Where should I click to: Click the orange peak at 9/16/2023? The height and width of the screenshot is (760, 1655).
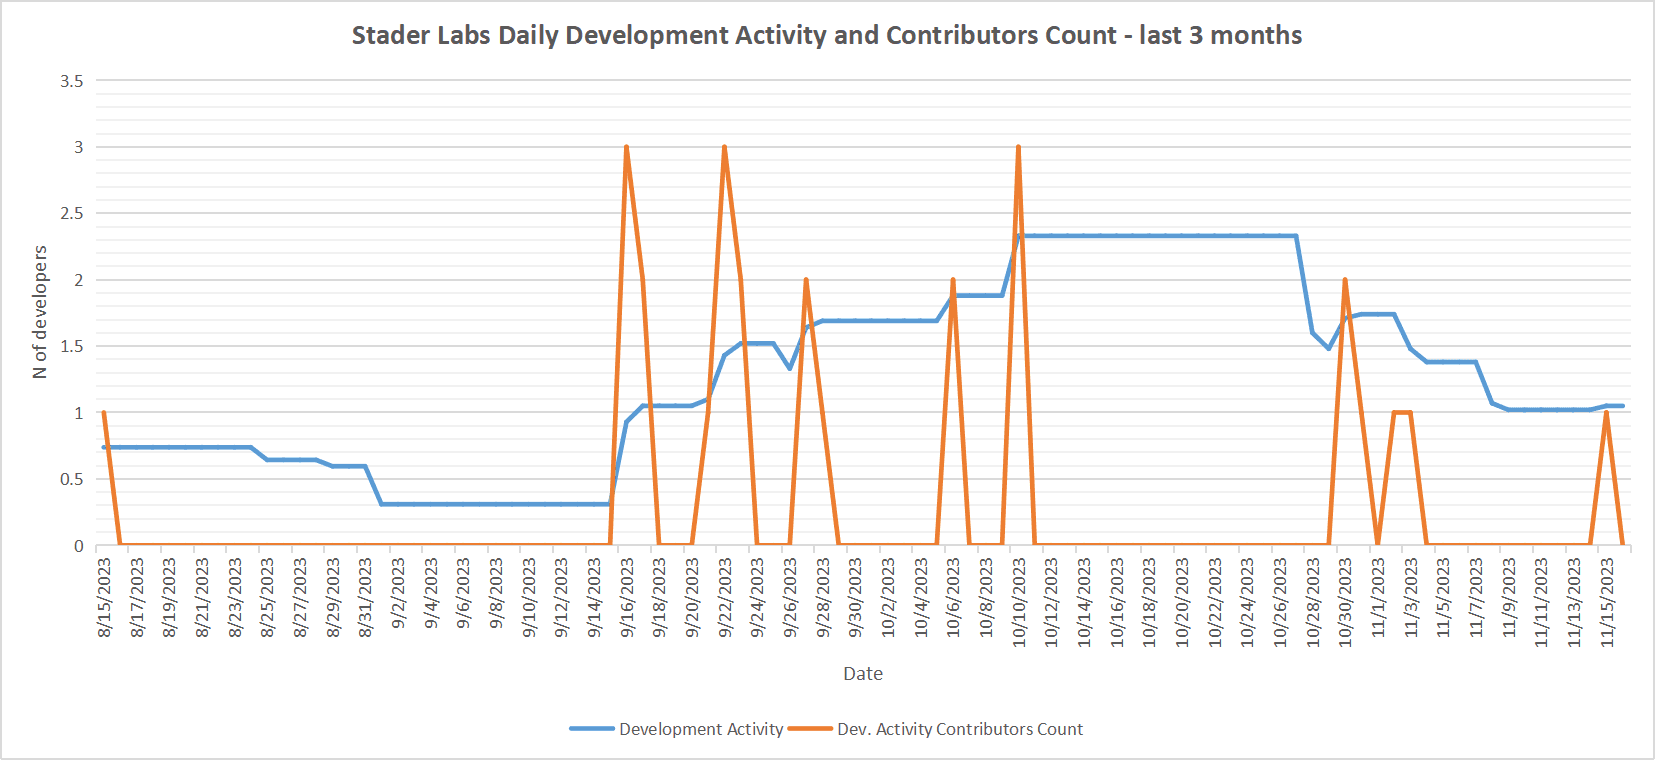(x=626, y=148)
